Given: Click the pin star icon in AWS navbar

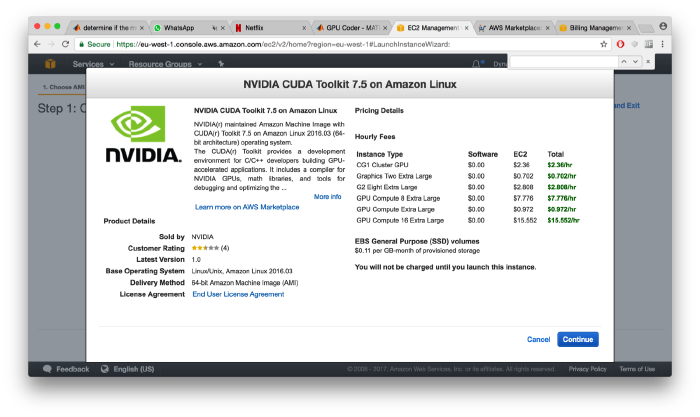Looking at the screenshot, I should 221,64.
